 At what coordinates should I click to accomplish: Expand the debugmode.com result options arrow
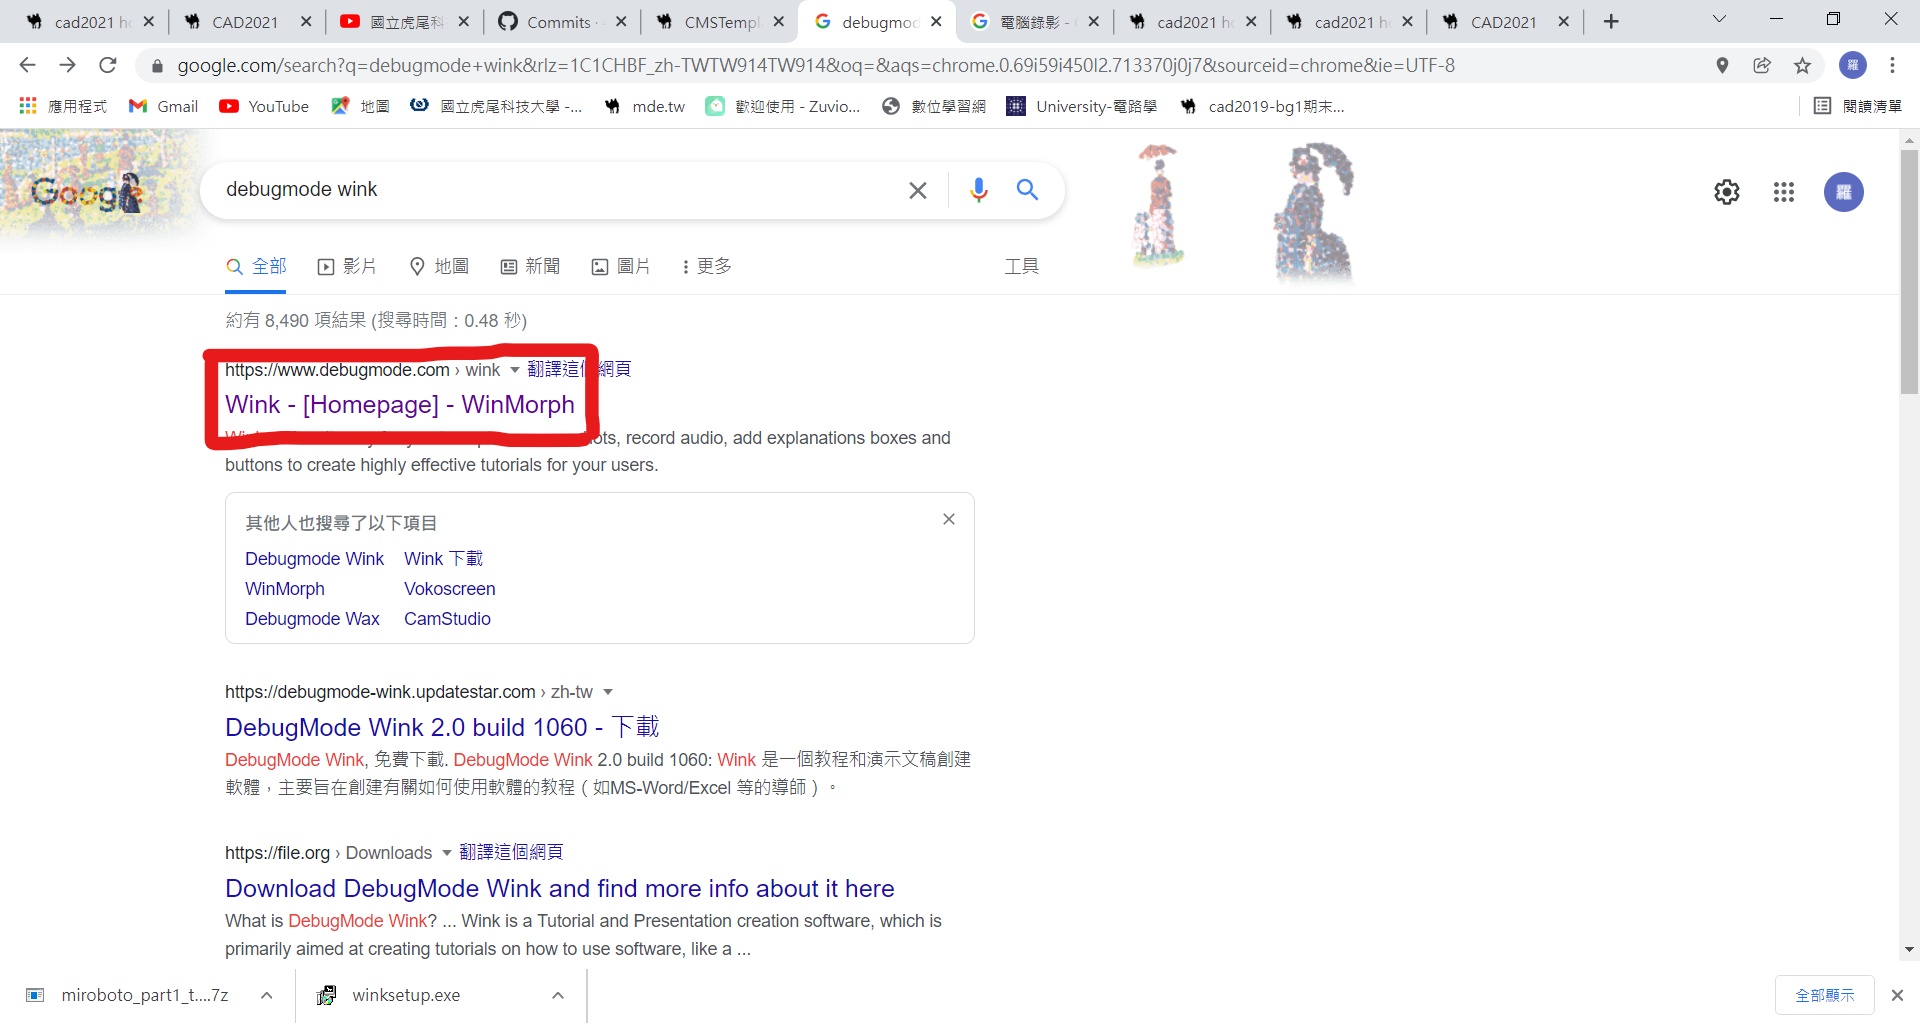click(515, 370)
